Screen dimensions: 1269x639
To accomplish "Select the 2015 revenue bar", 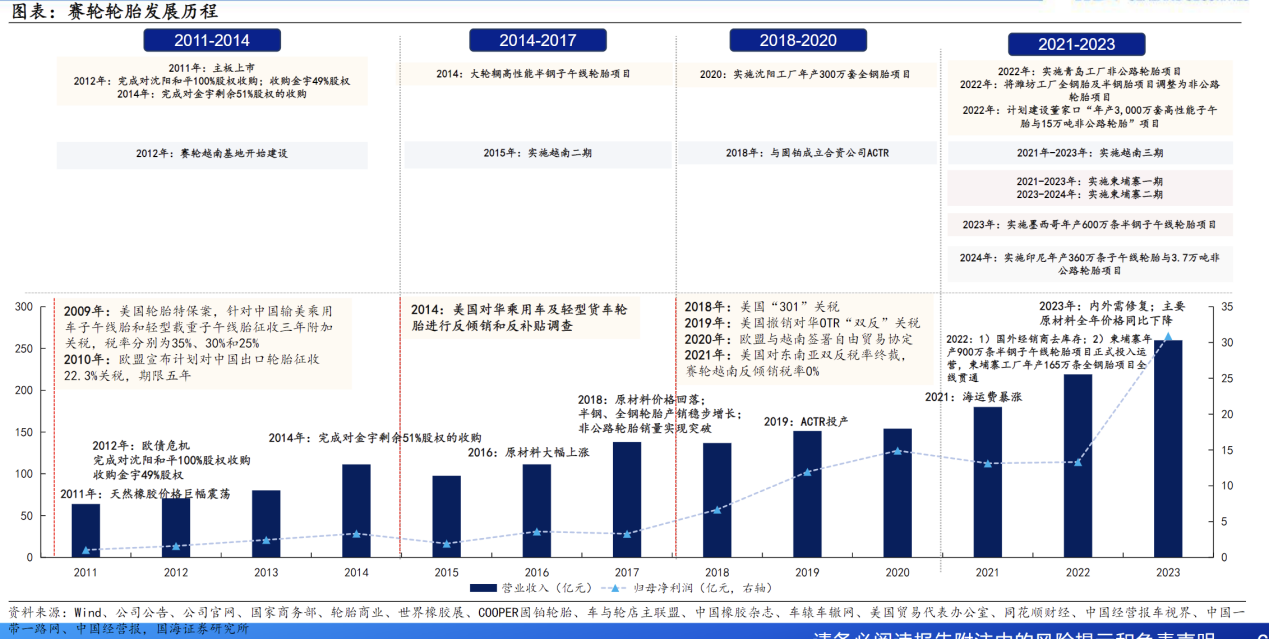I will pos(446,516).
